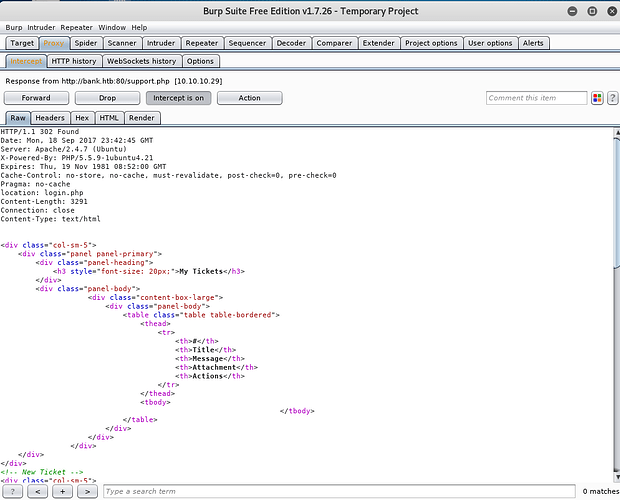Open the Action dropdown button
620x500 pixels.
249,98
